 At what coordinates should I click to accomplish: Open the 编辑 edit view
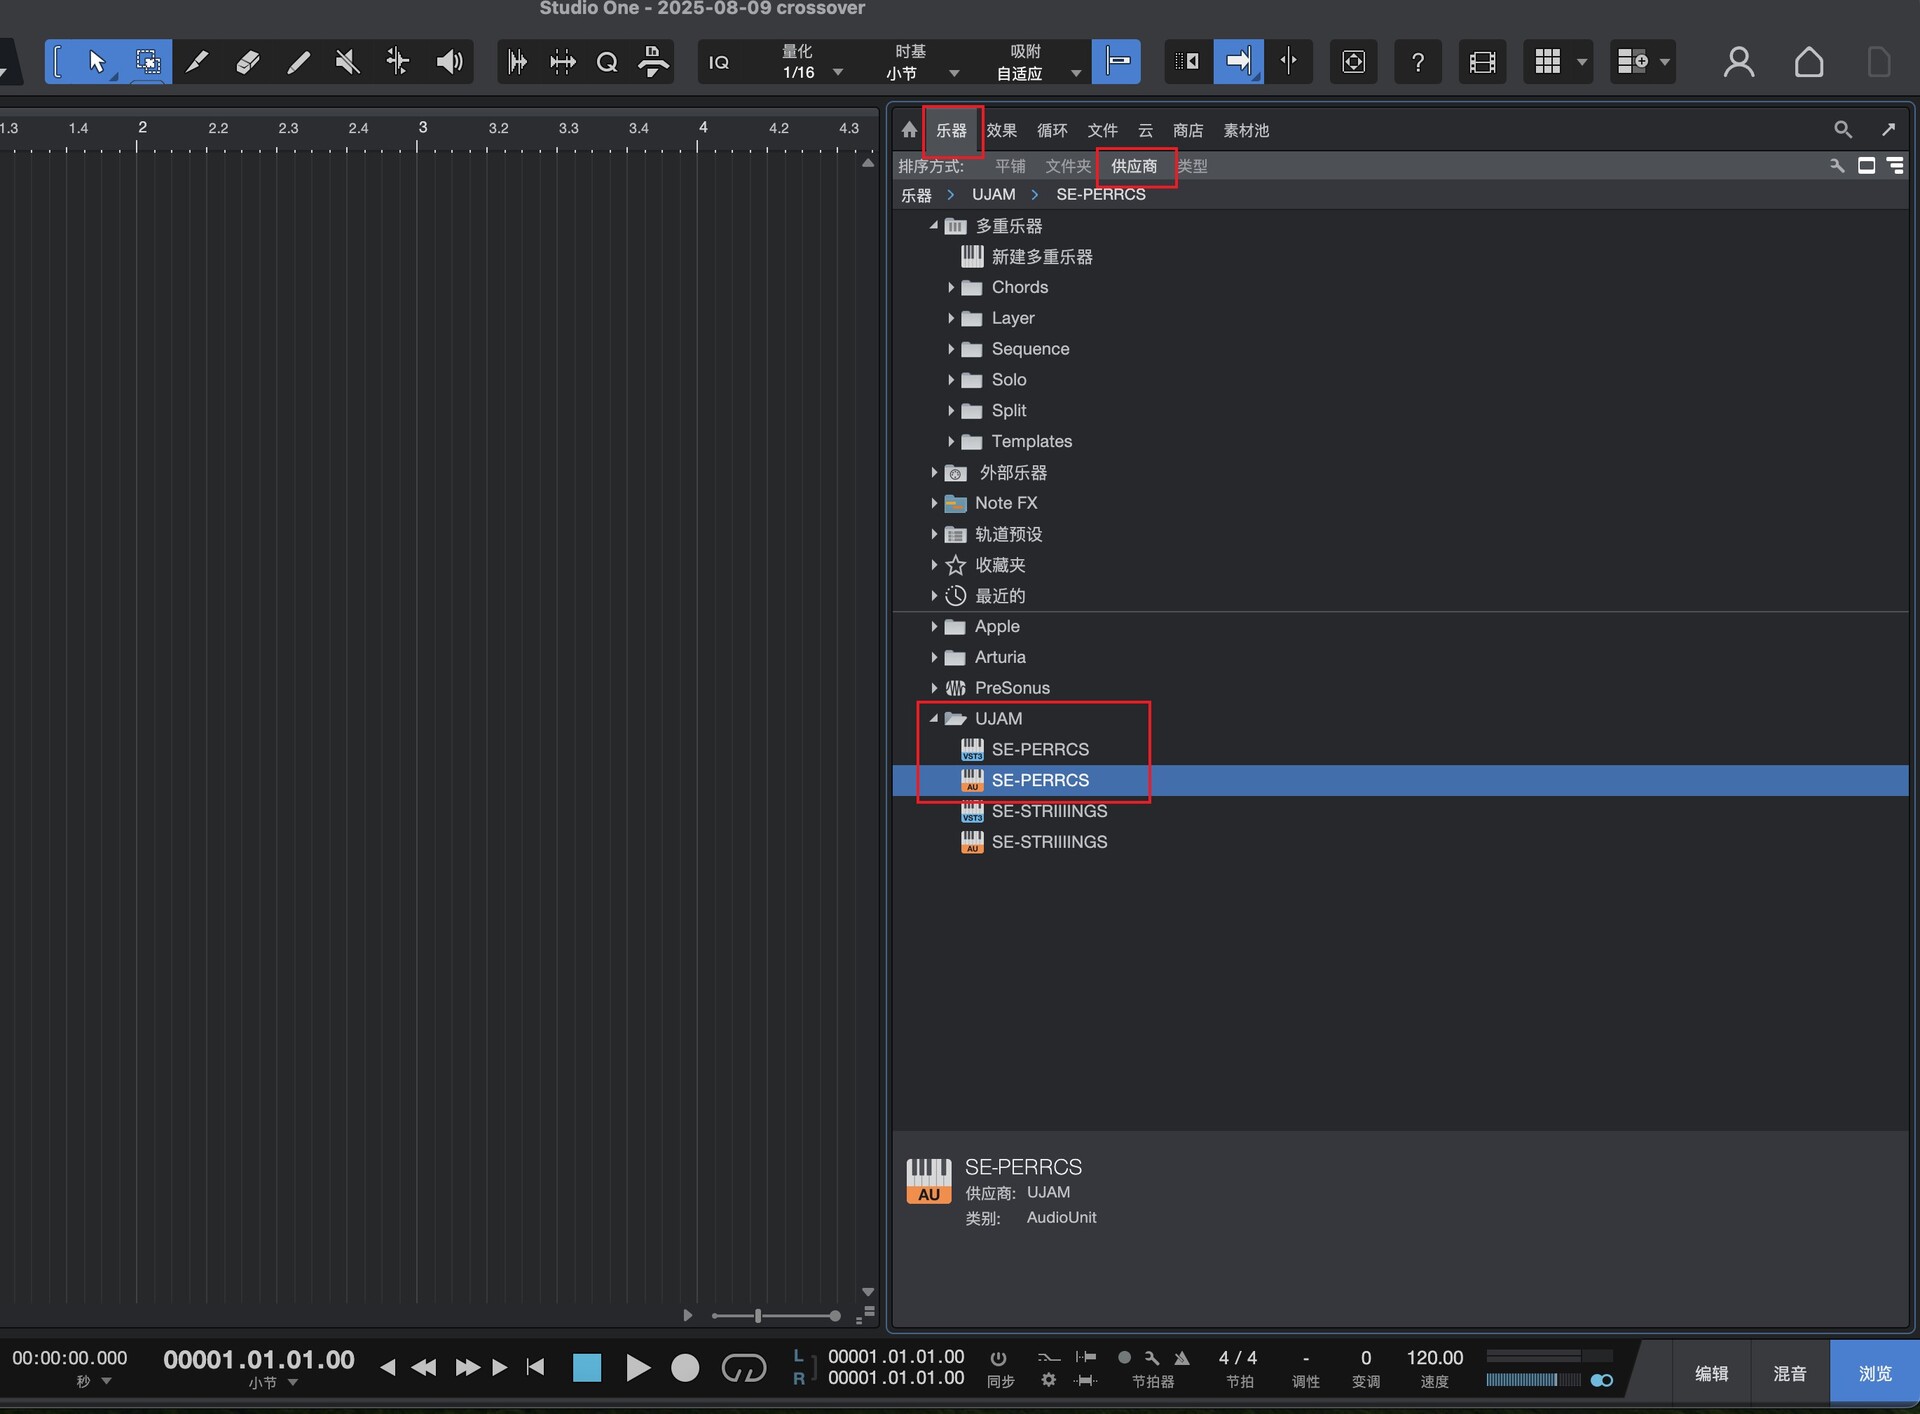[x=1711, y=1373]
